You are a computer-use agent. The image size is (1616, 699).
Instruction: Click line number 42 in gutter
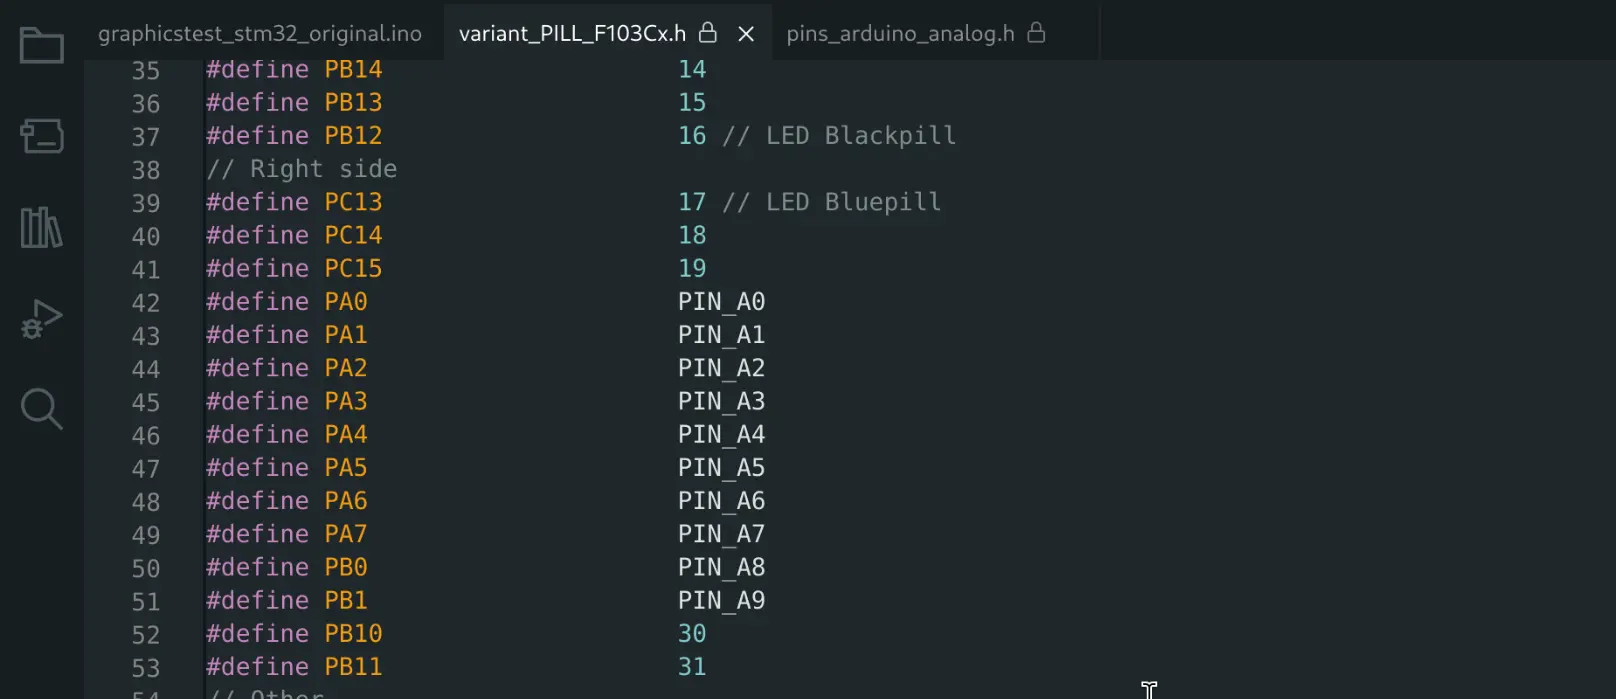146,303
